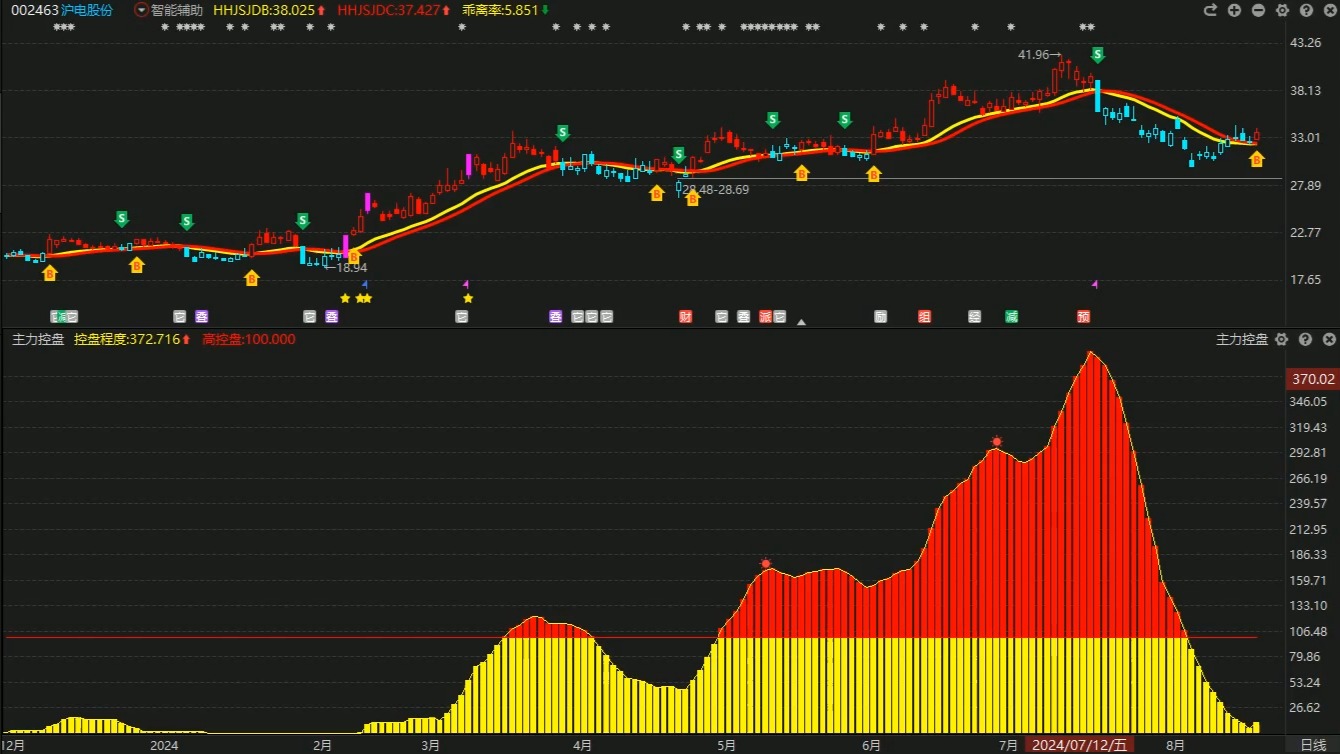Click the 主力控盘 title at panel left

coord(38,339)
